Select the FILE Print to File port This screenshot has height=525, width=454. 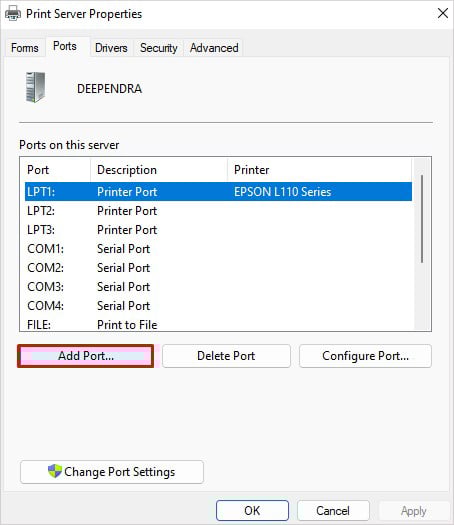click(218, 324)
